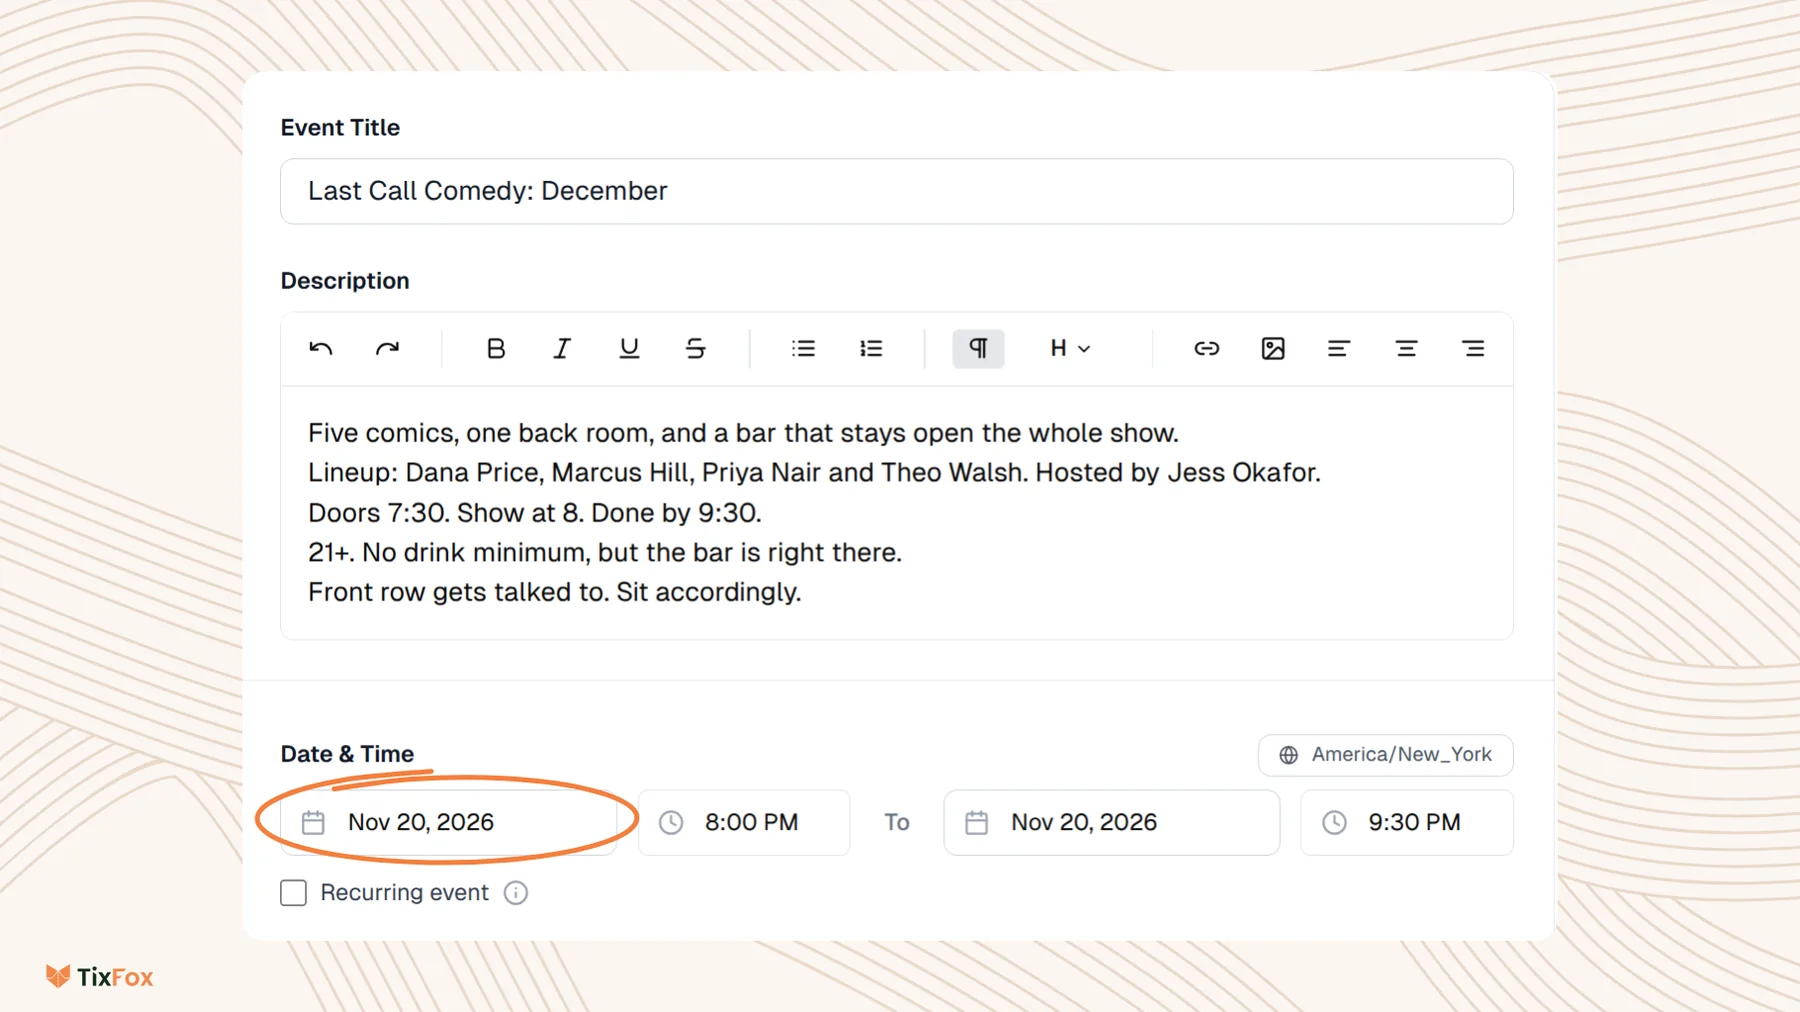Open the 8:00 PM start time picker
The image size is (1800, 1012).
744,822
